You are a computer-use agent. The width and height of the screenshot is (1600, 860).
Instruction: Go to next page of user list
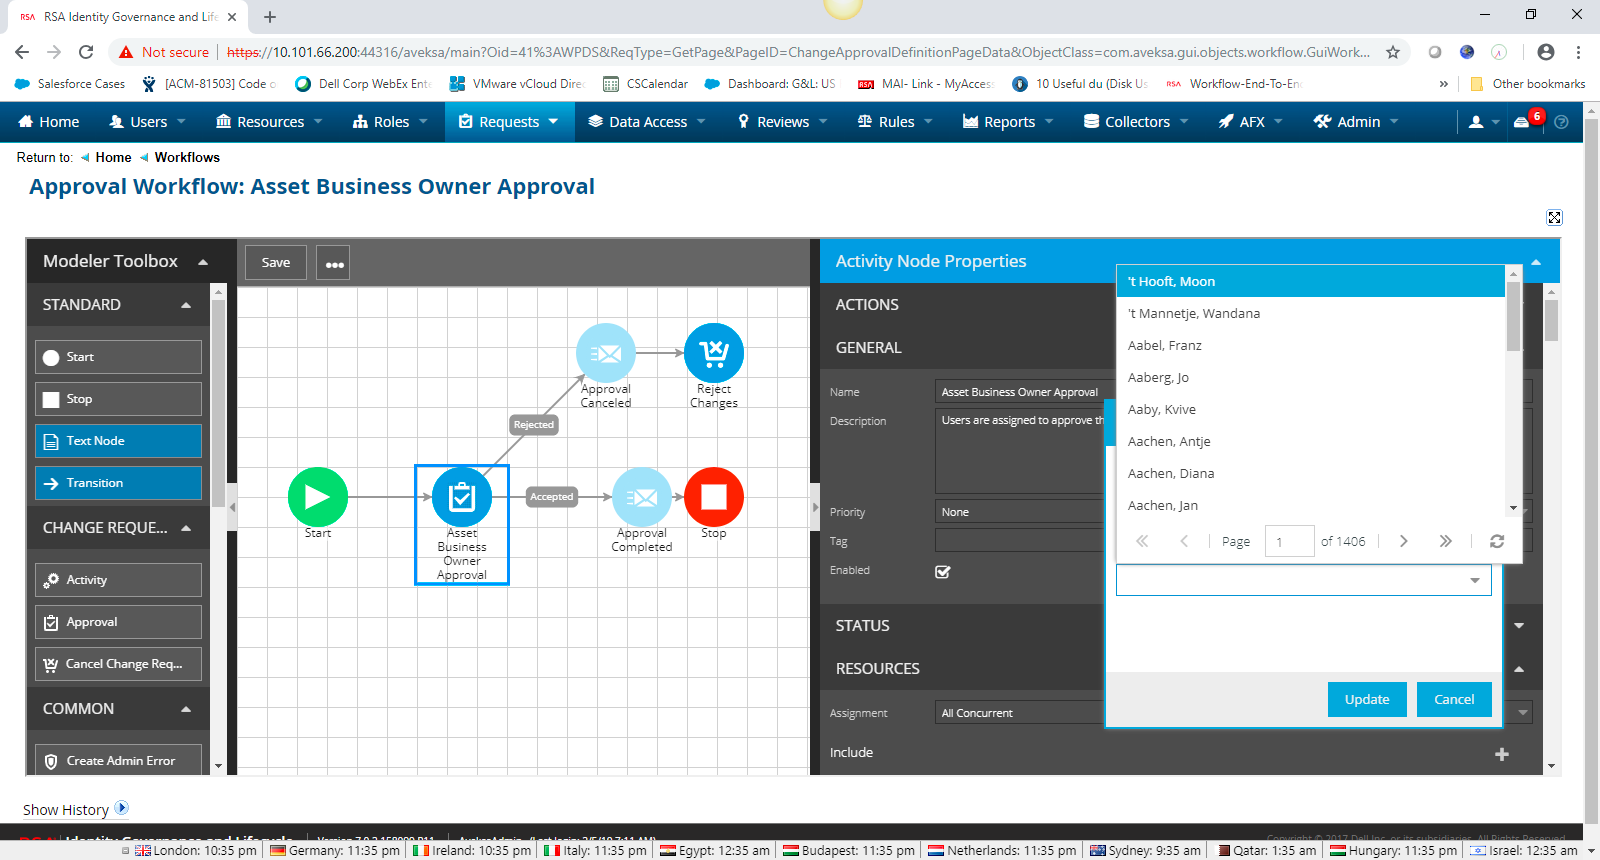click(1403, 541)
